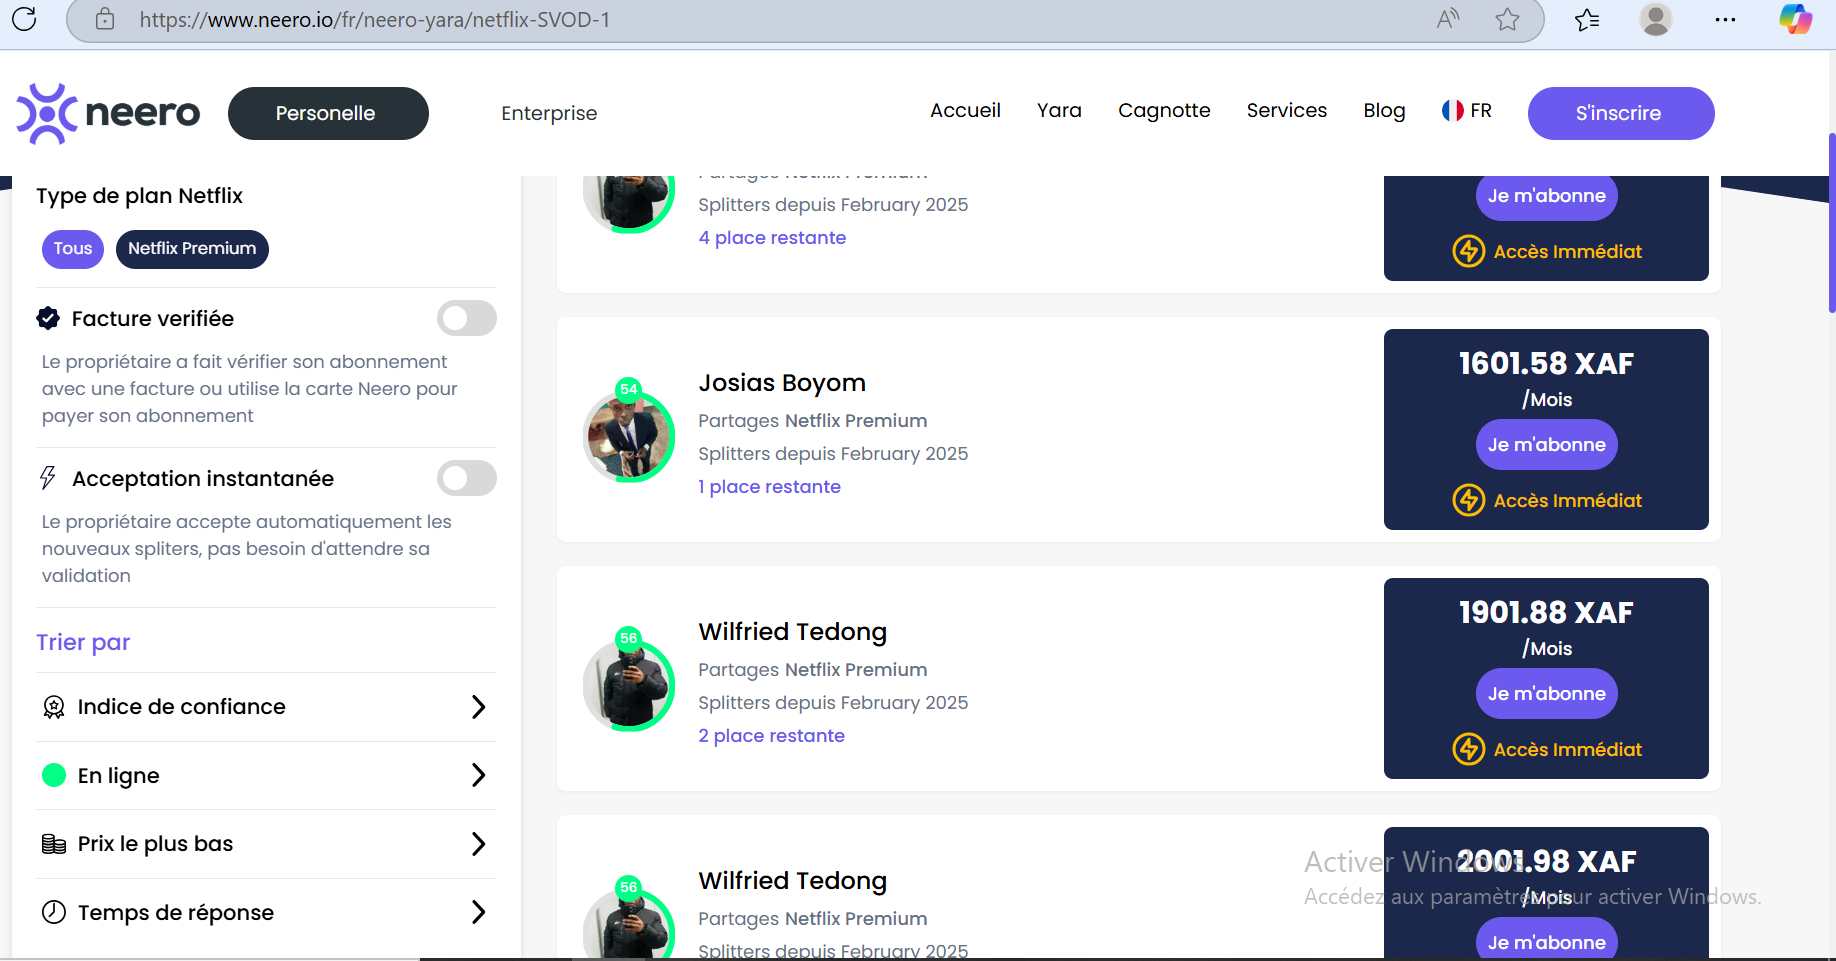Click the 1901.88 XAF price
This screenshot has height=961, width=1836.
coord(1546,612)
